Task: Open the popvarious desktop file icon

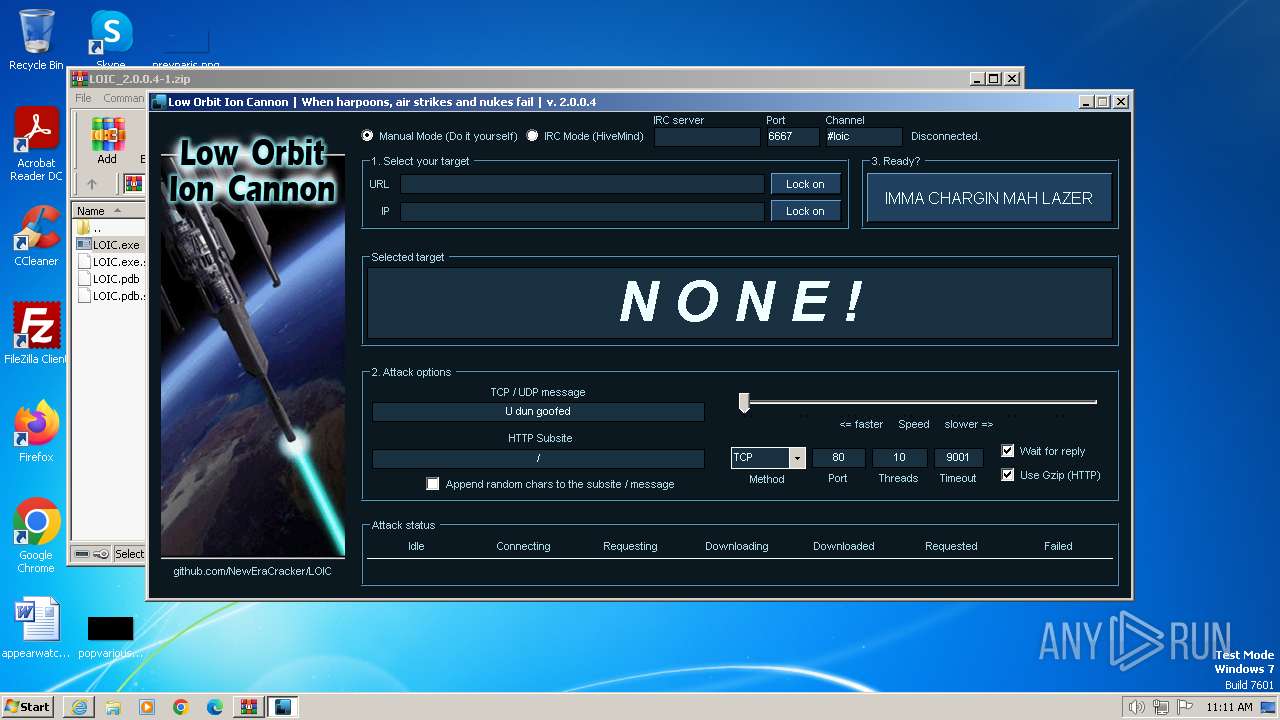Action: tap(110, 634)
